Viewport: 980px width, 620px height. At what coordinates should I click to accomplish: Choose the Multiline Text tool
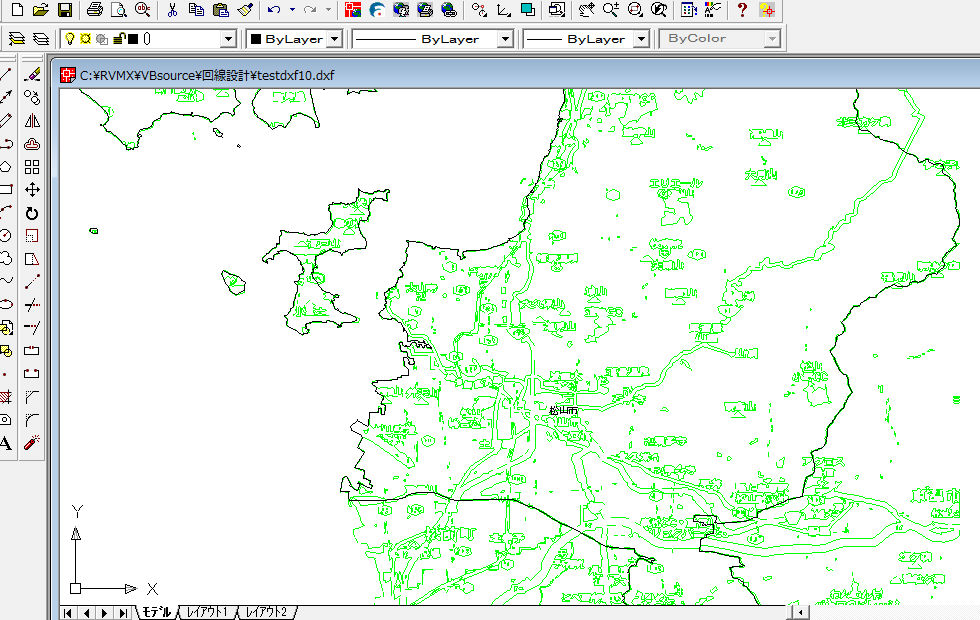click(6, 442)
